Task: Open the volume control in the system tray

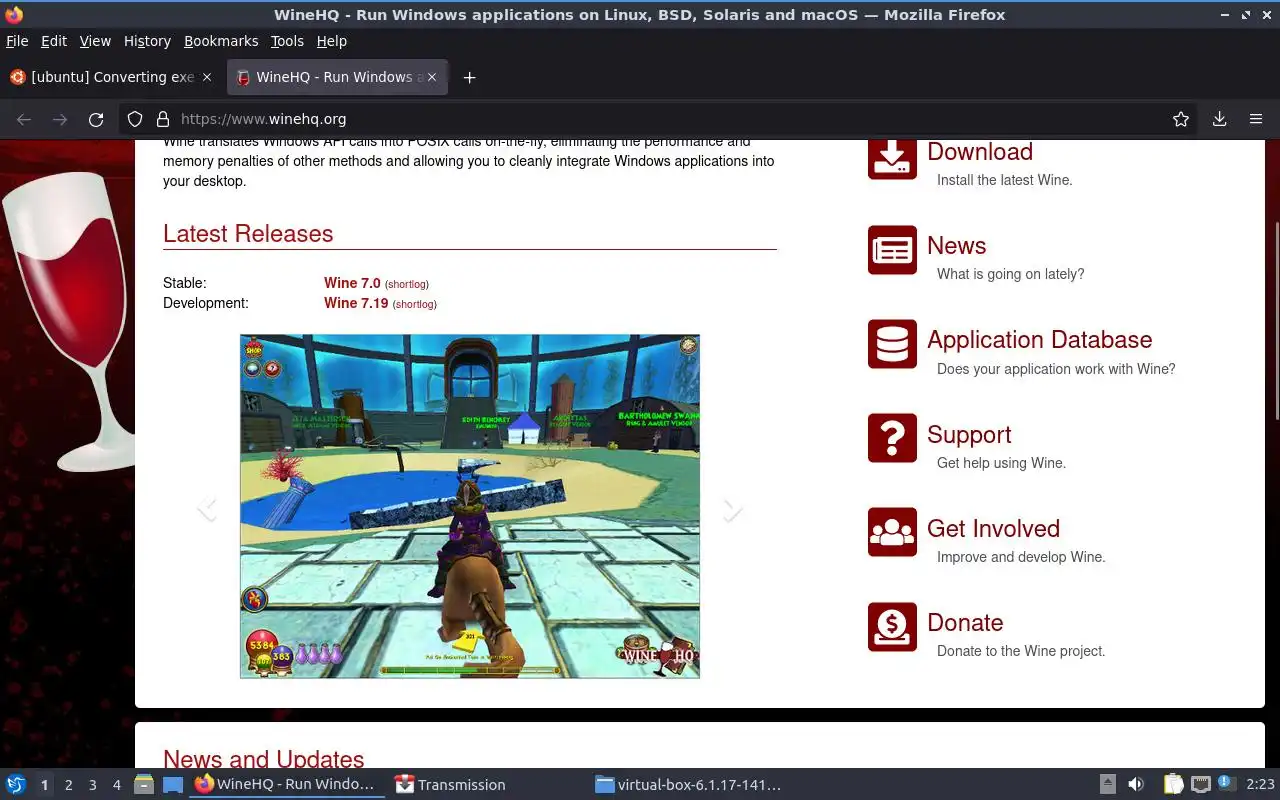Action: point(1136,785)
